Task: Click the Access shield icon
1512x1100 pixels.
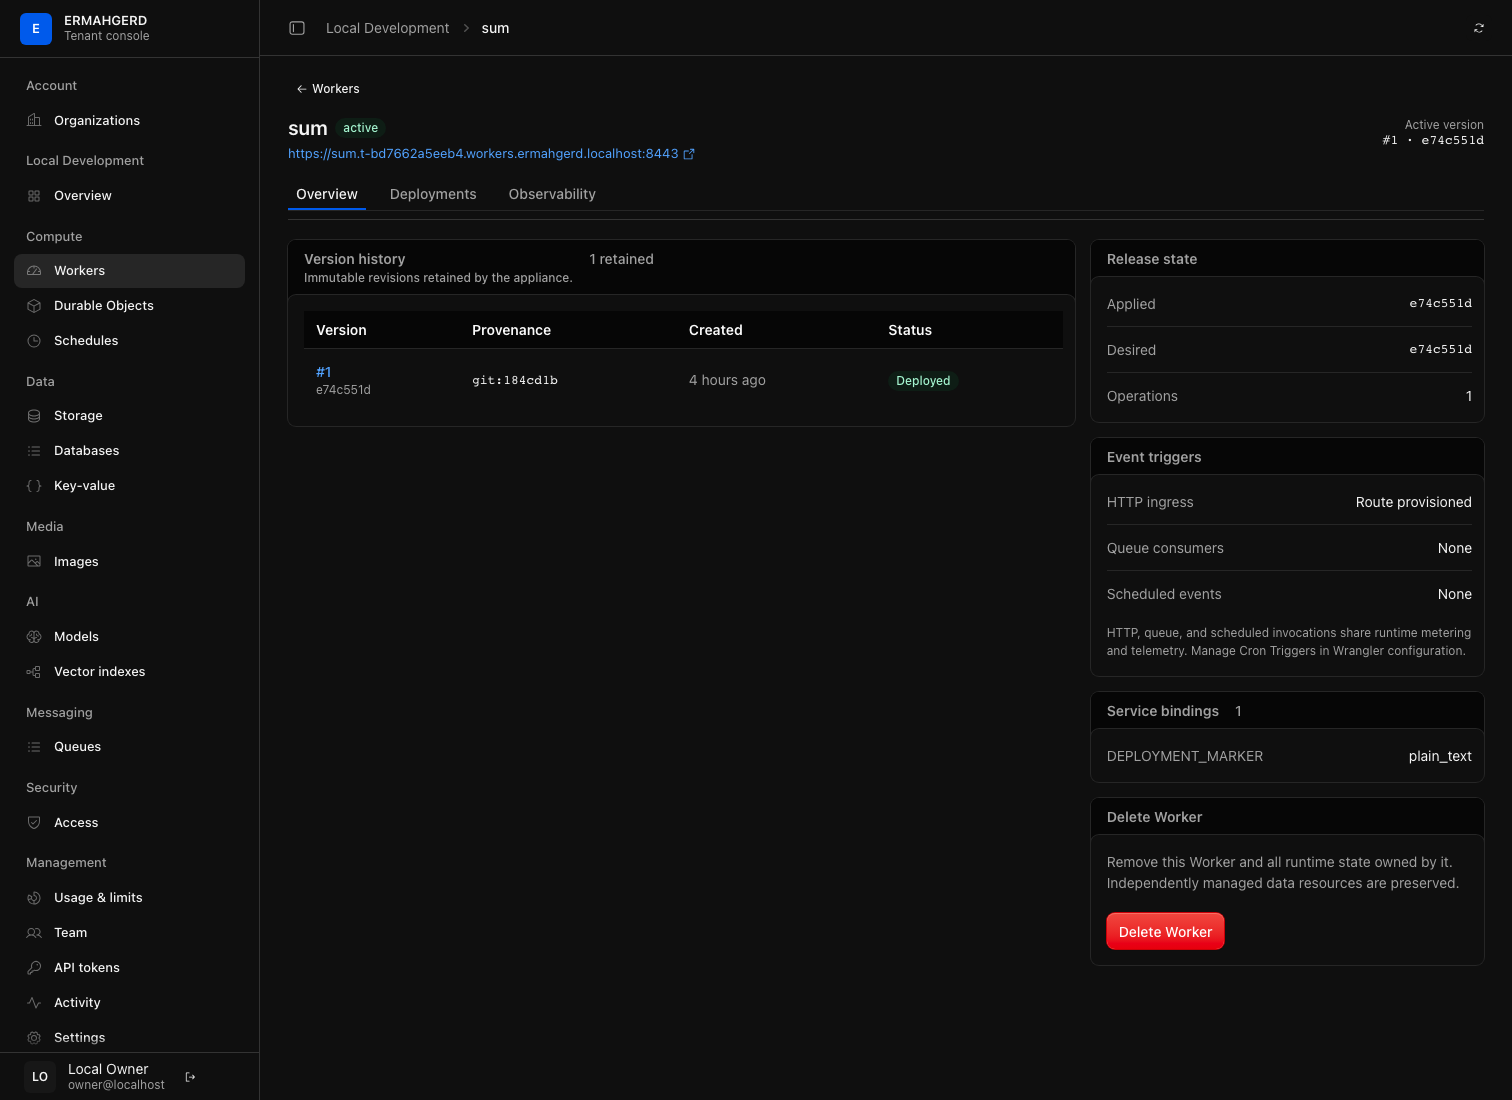Action: point(34,823)
